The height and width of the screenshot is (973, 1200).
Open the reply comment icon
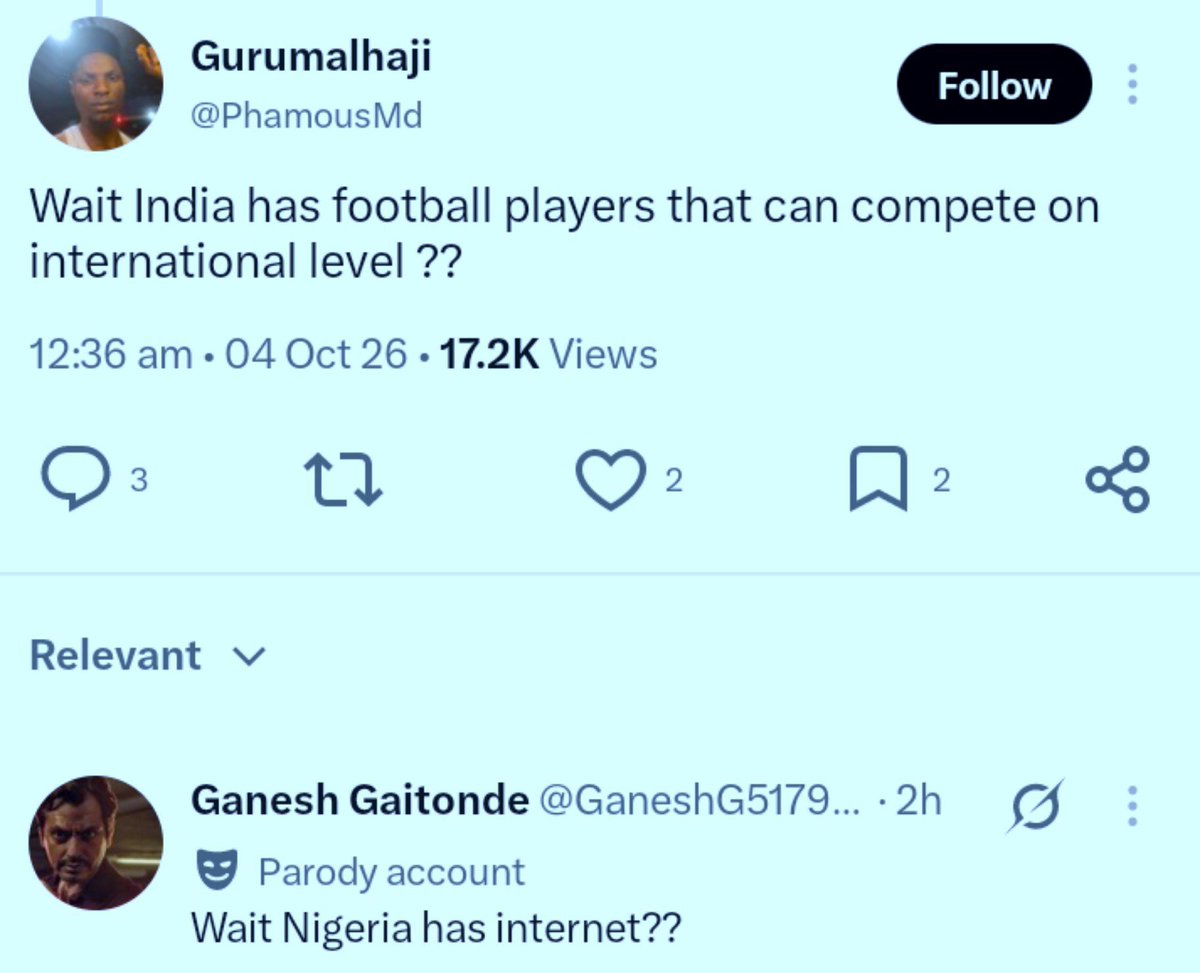(73, 481)
